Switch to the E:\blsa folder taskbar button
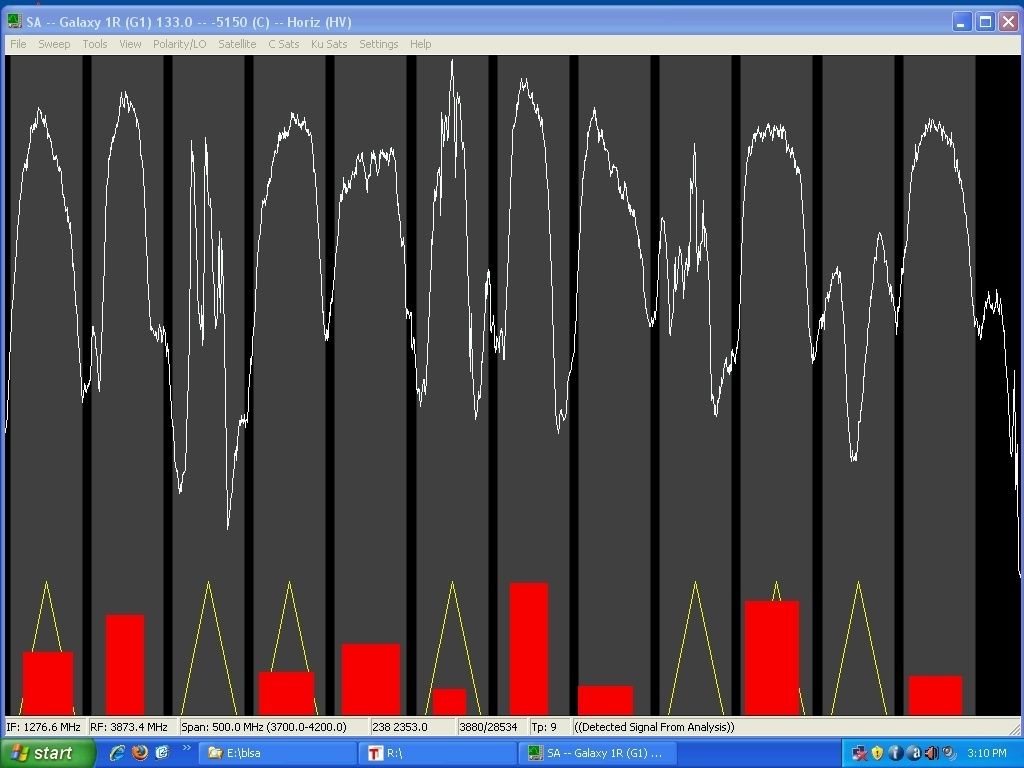This screenshot has width=1024, height=768. pyautogui.click(x=278, y=753)
